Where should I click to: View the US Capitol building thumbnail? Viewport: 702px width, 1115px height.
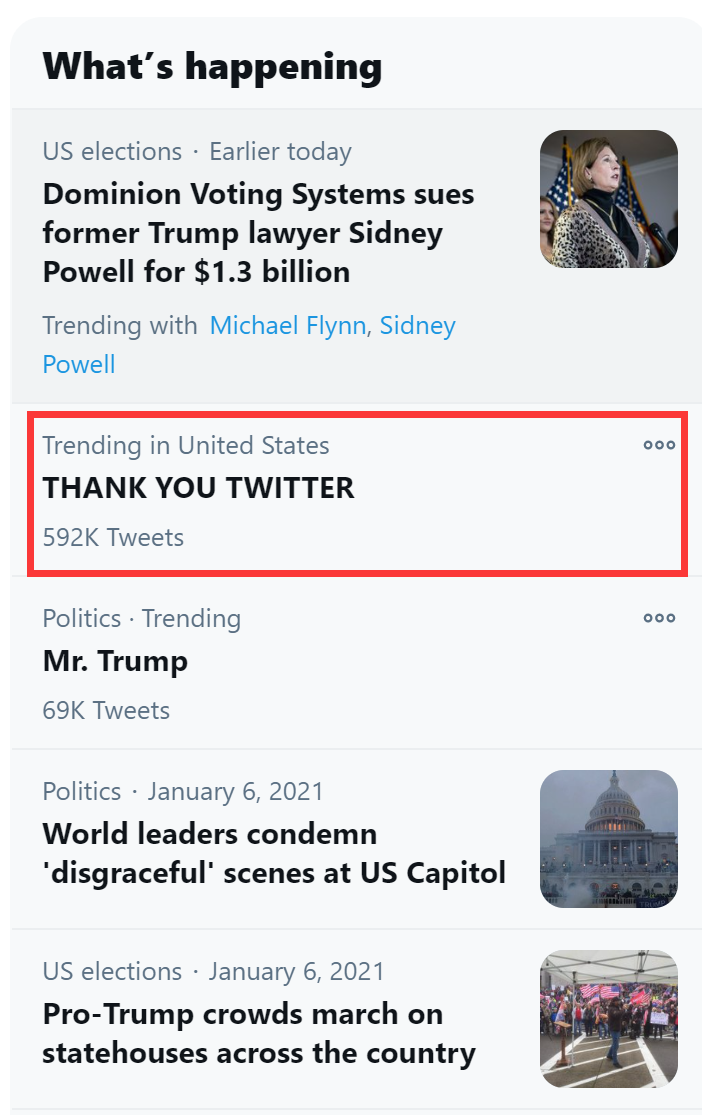608,839
